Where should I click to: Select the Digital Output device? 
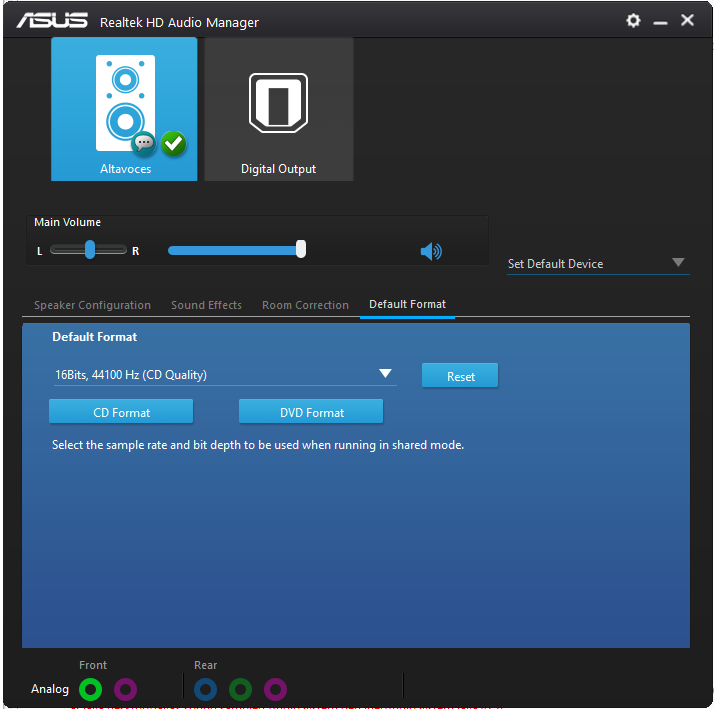pyautogui.click(x=279, y=109)
